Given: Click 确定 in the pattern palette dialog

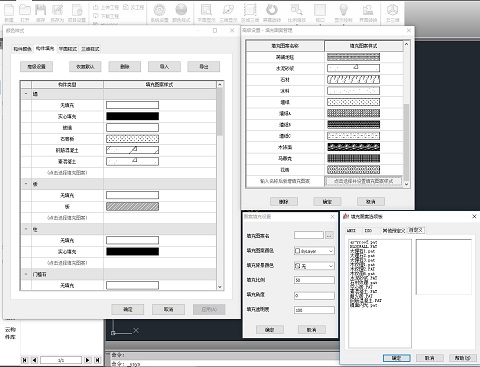Looking at the screenshot, I should point(396,358).
